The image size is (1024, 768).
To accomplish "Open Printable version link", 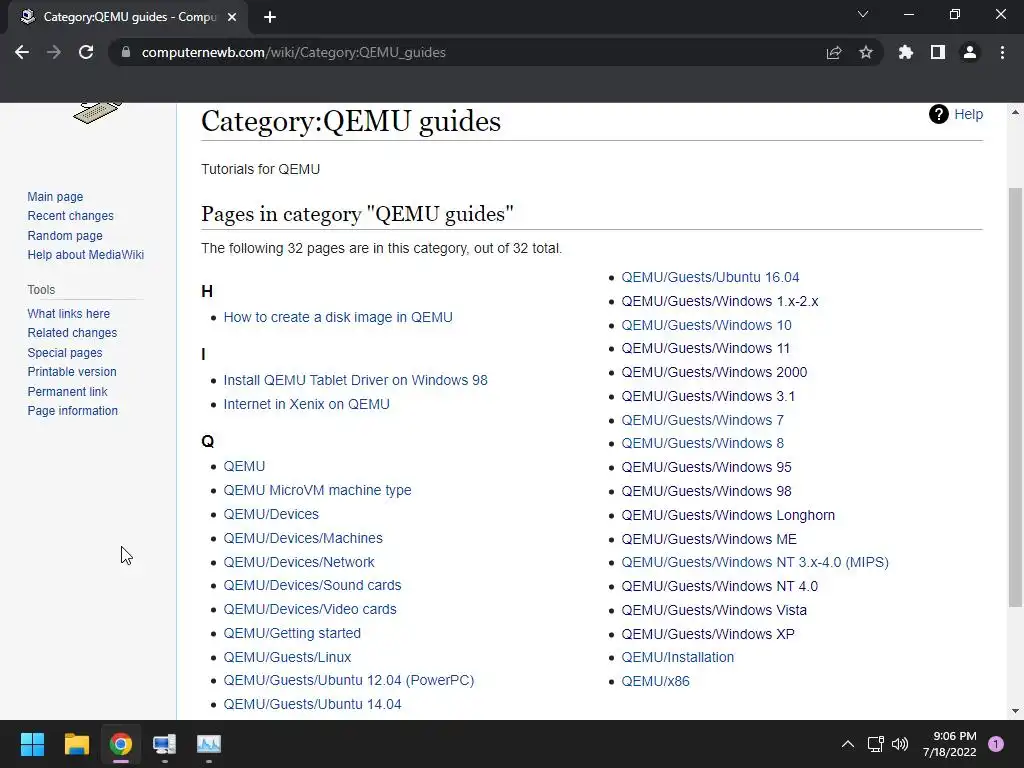I will [x=72, y=372].
